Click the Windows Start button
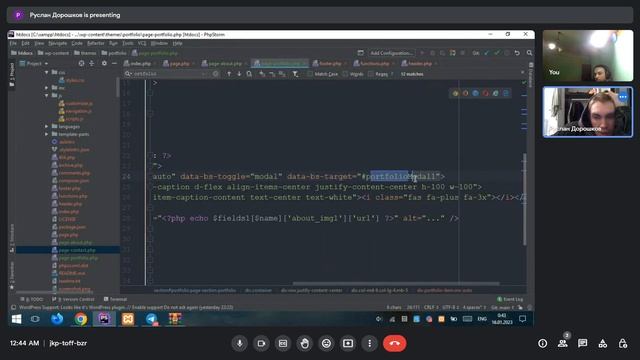This screenshot has width=640, height=360. tap(16, 319)
